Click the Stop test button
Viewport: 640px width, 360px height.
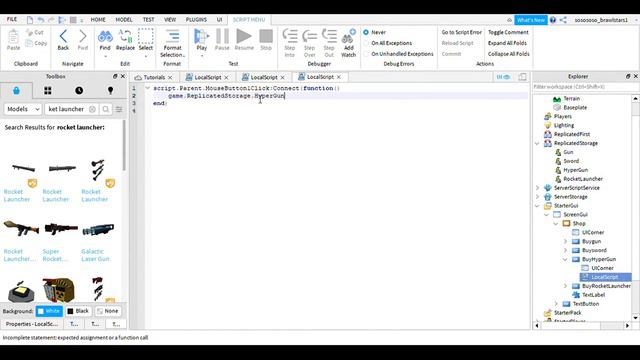(266, 36)
